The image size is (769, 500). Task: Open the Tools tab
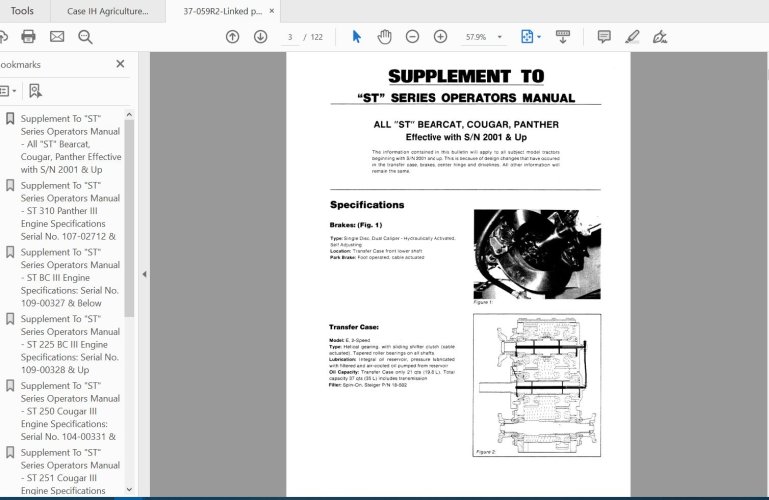(x=22, y=11)
